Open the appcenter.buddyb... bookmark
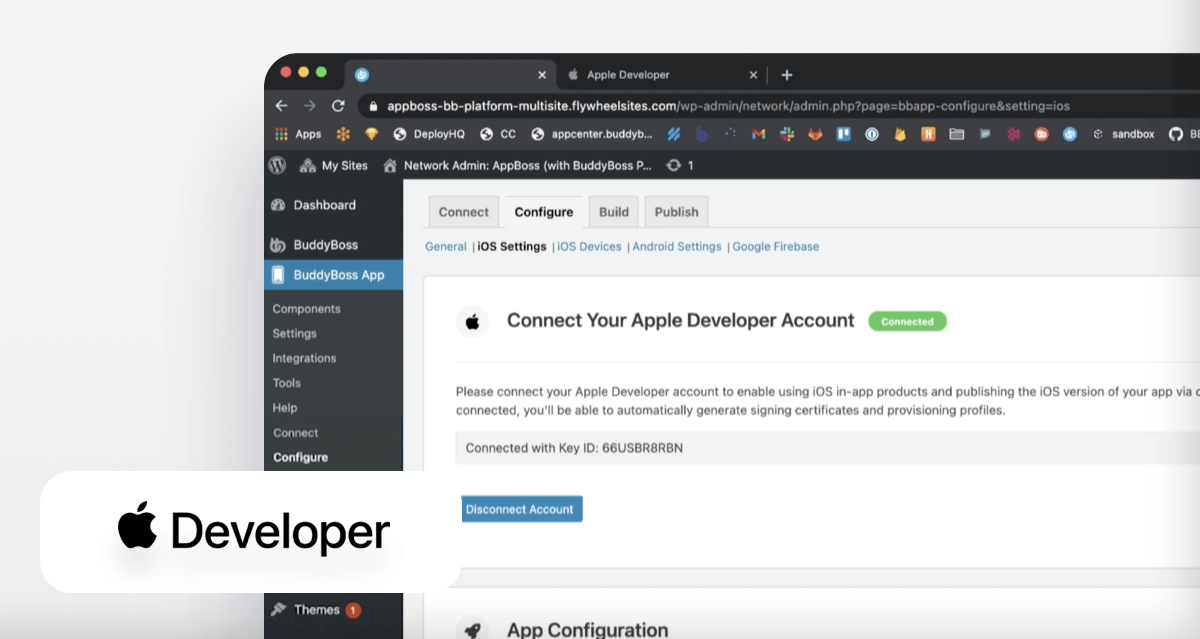The width and height of the screenshot is (1200, 639). (x=591, y=134)
